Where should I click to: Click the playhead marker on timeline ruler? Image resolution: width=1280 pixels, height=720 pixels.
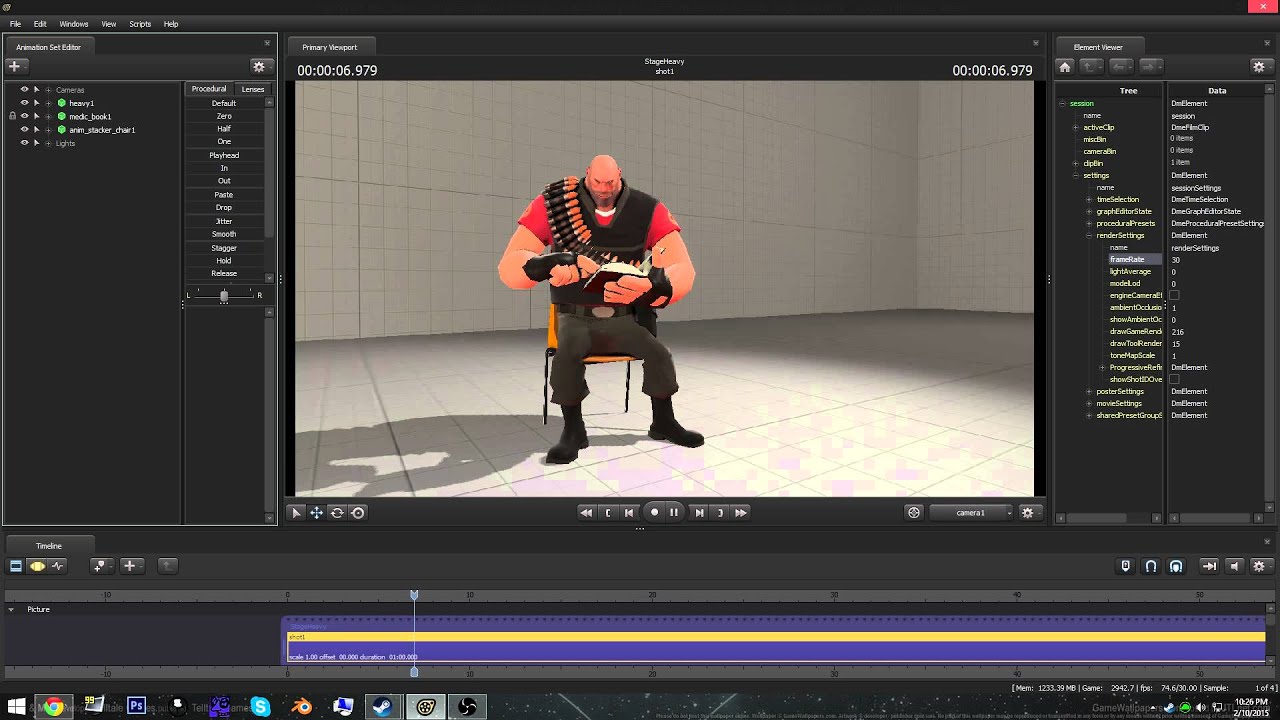414,595
